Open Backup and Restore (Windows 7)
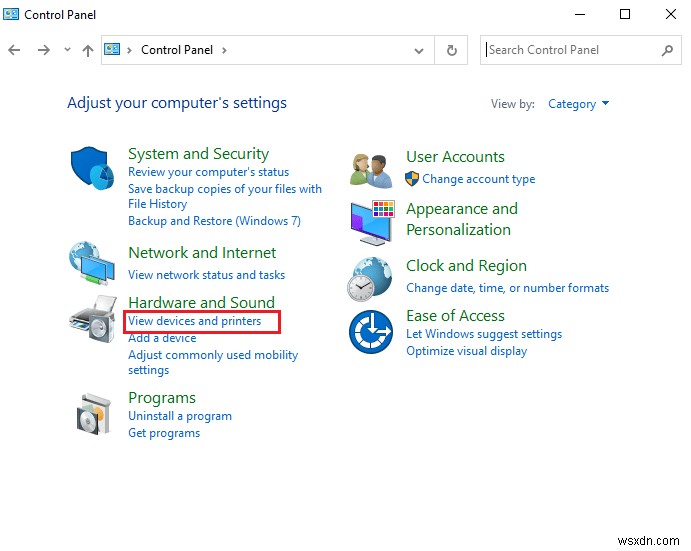691x551 pixels. pyautogui.click(x=214, y=221)
